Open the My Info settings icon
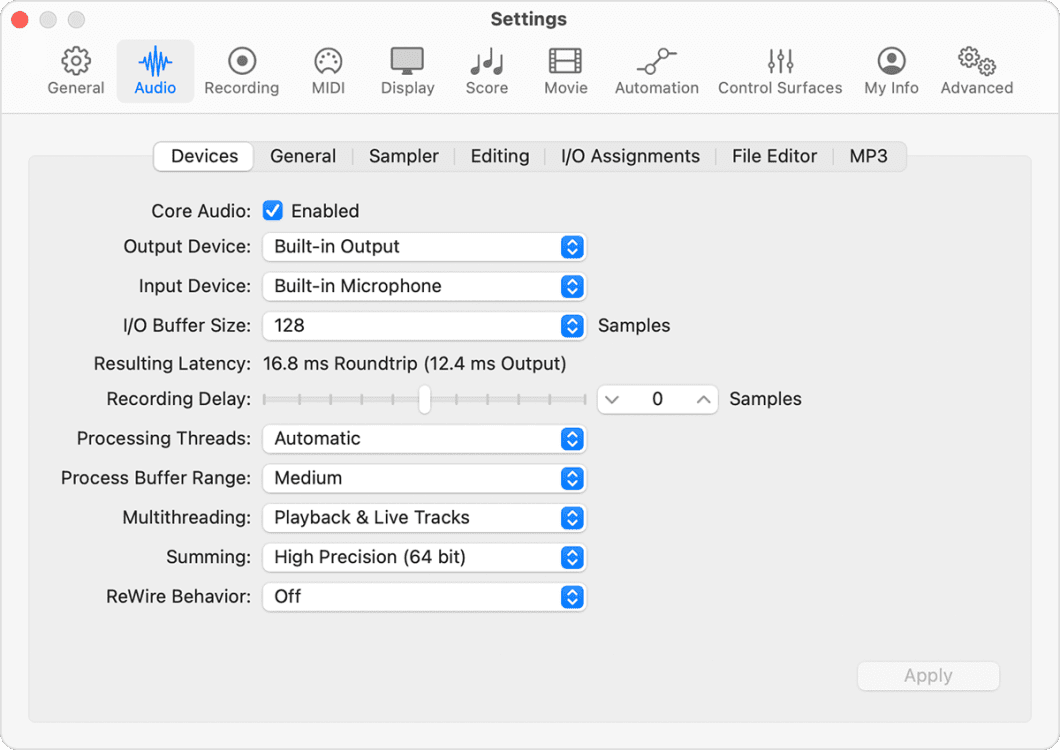Image resolution: width=1060 pixels, height=750 pixels. 890,70
